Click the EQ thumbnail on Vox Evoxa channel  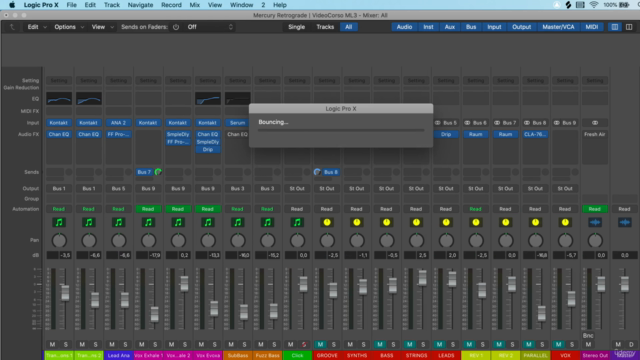[x=208, y=98]
